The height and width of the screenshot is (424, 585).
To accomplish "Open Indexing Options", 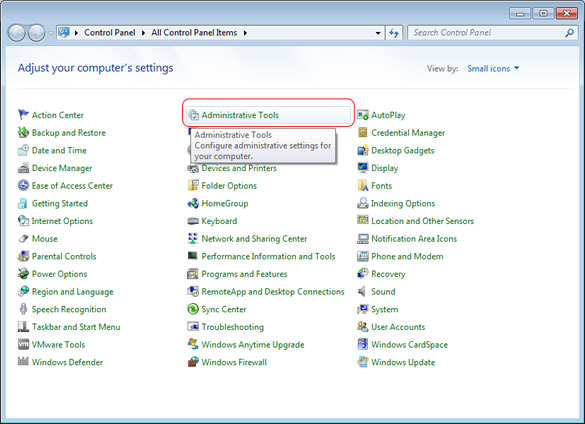I will (x=403, y=203).
